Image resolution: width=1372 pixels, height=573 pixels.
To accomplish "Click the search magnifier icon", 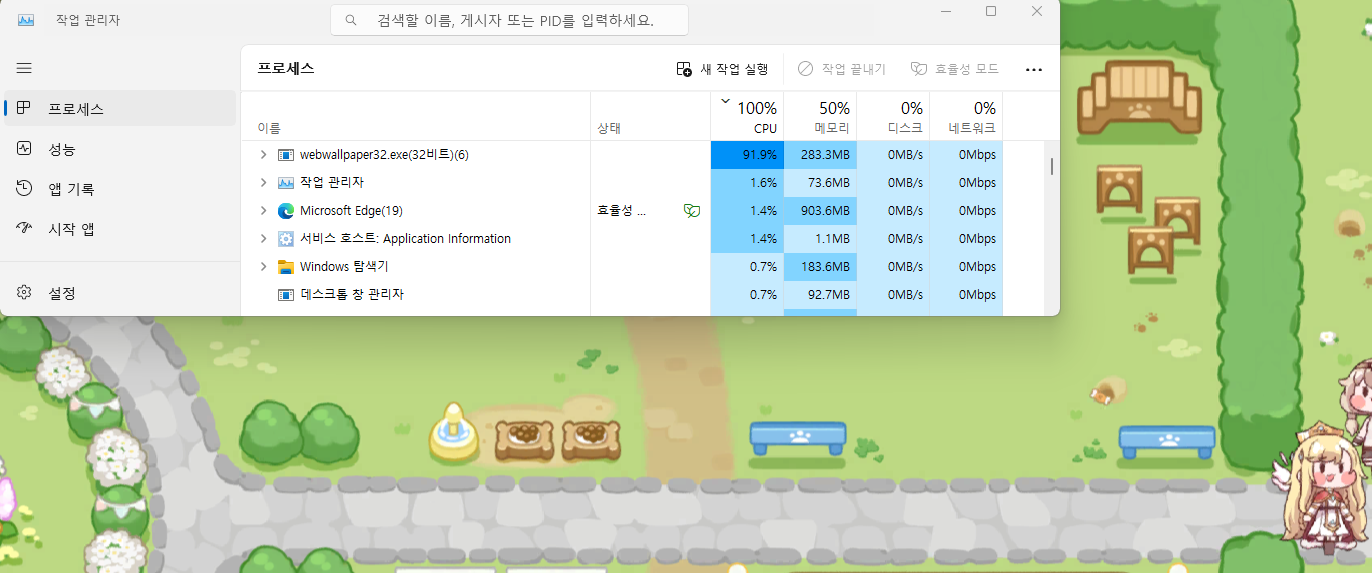I will (x=351, y=20).
